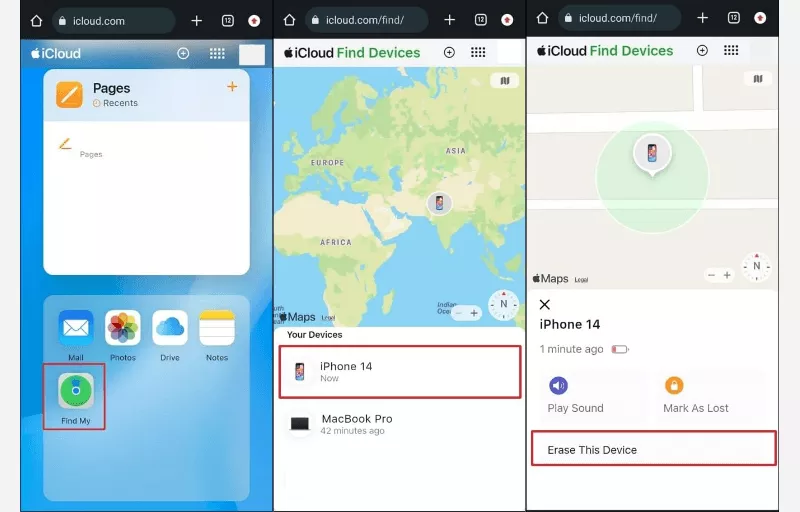Open the Pages widget title

[112, 89]
